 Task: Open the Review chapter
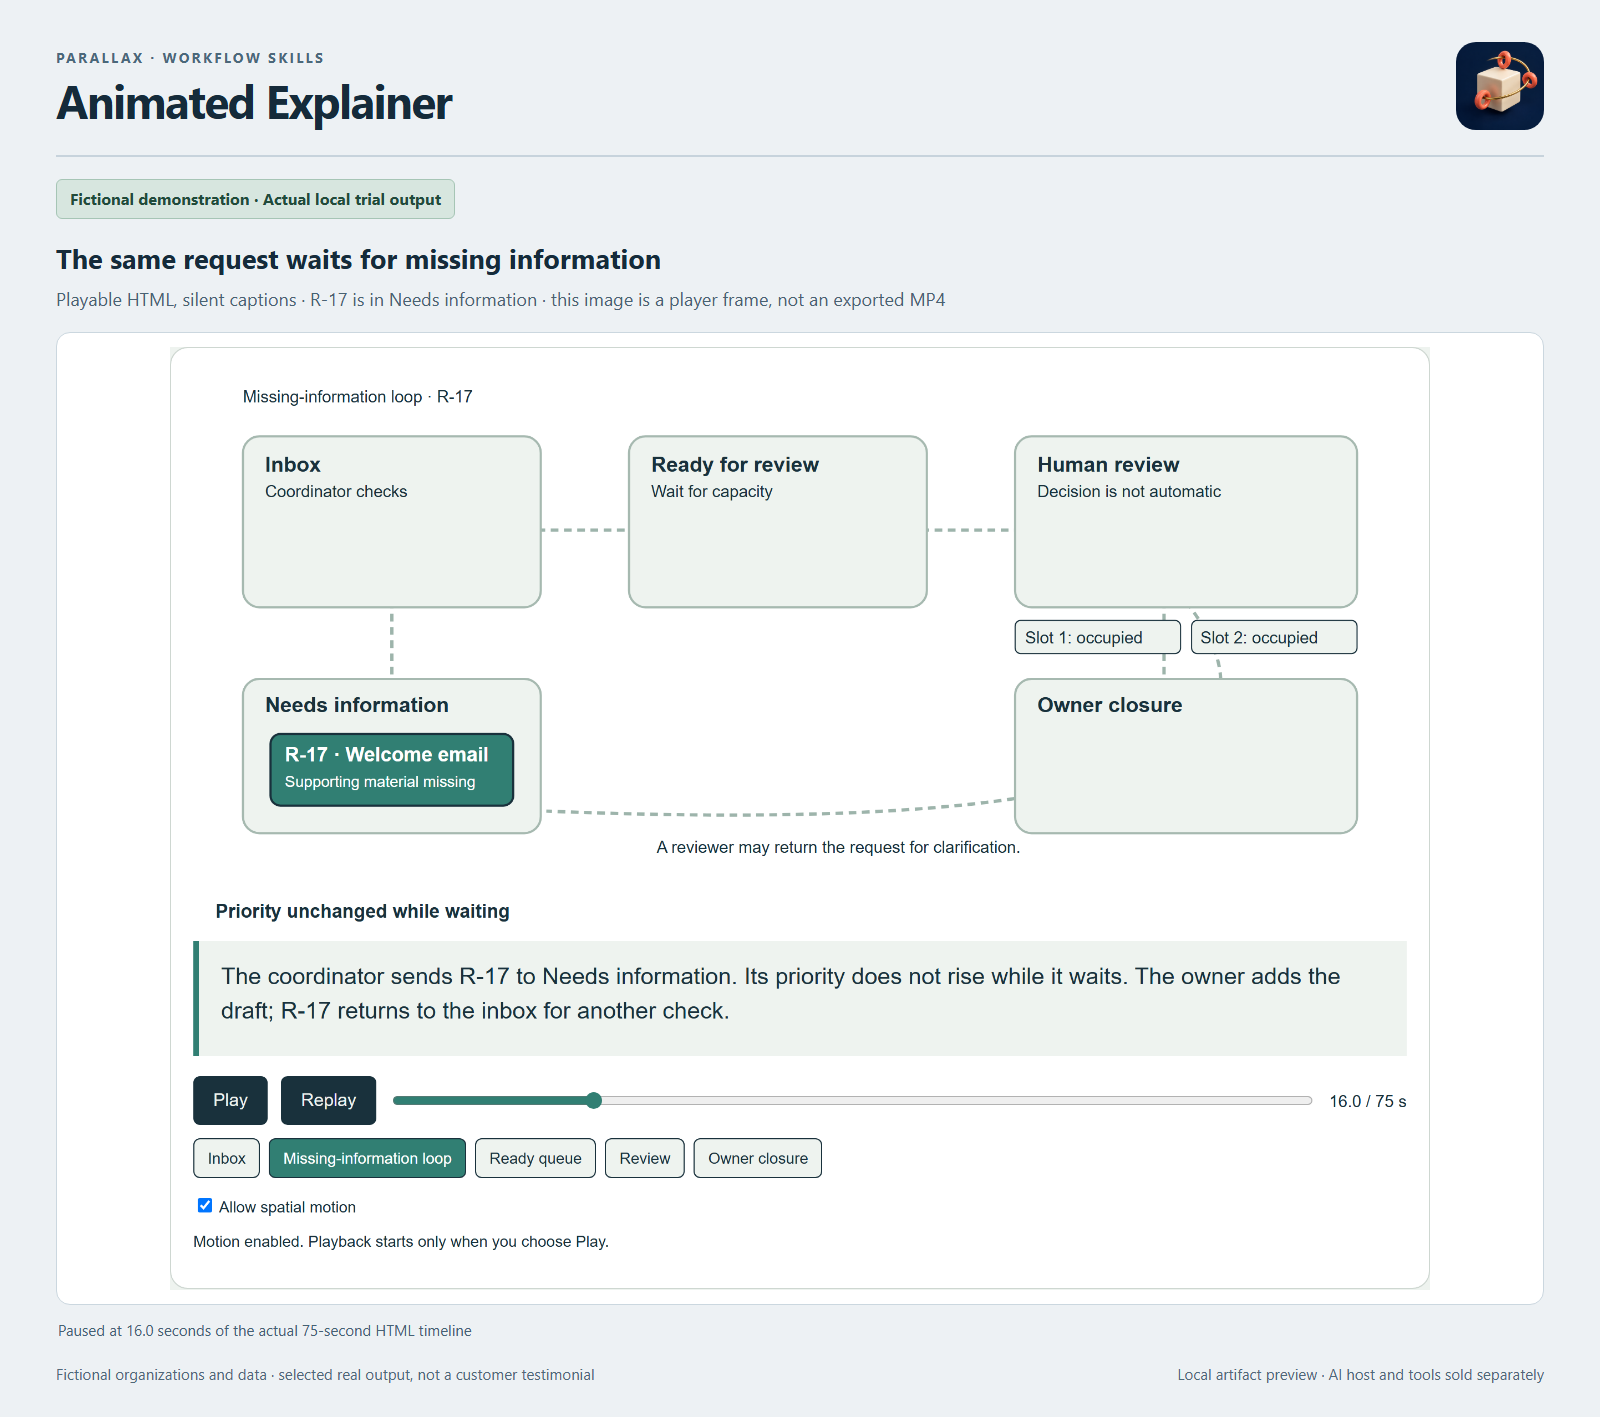pos(645,1158)
